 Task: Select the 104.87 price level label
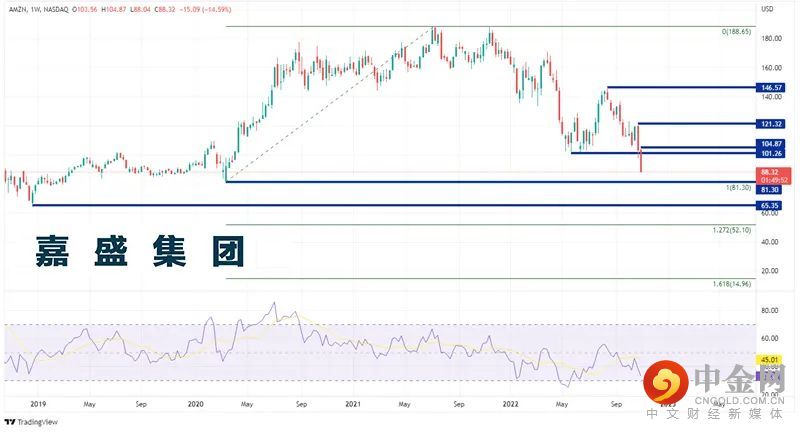pos(771,144)
